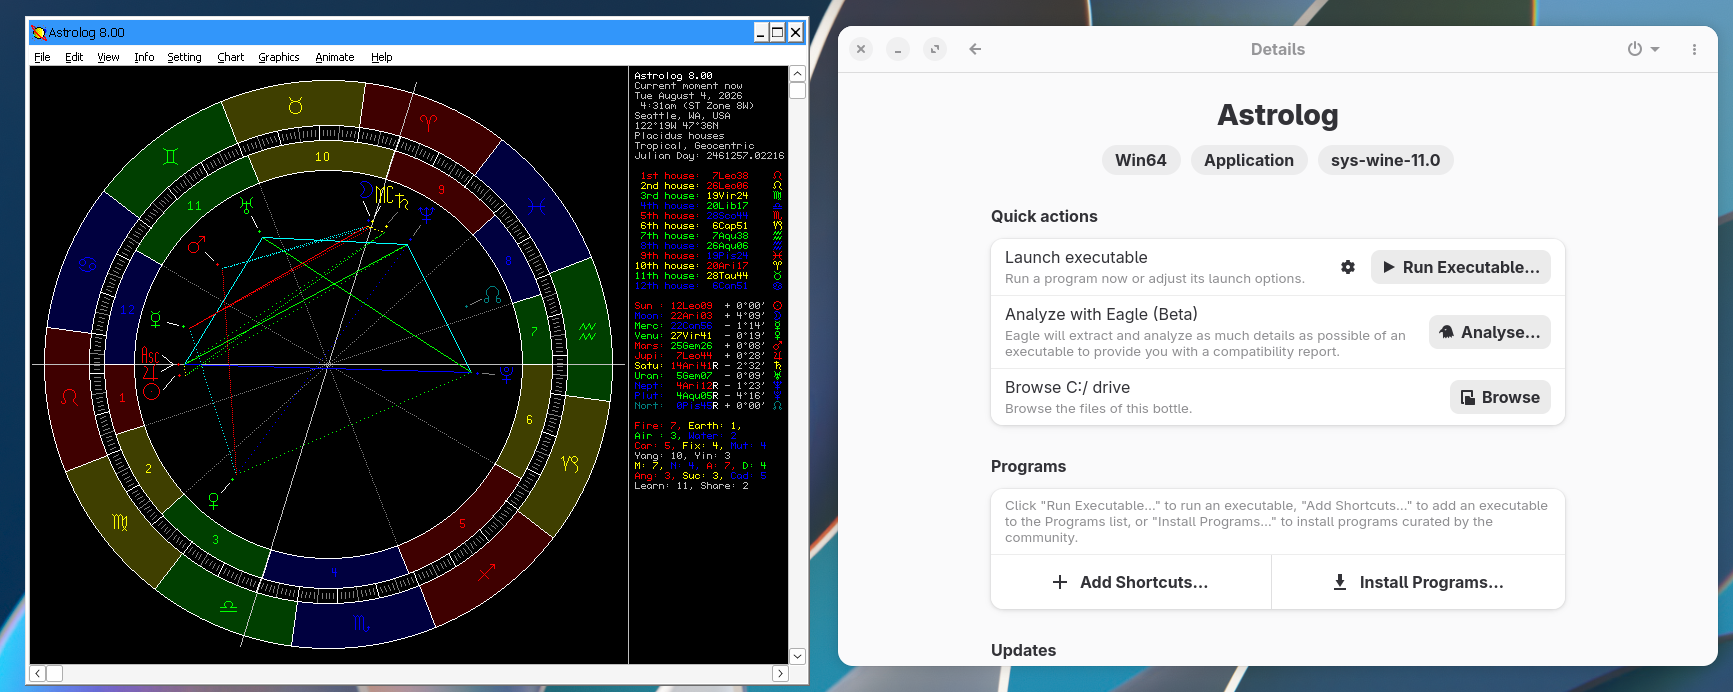Click the Astrolog vertical scrollbar down arrow

point(797,656)
